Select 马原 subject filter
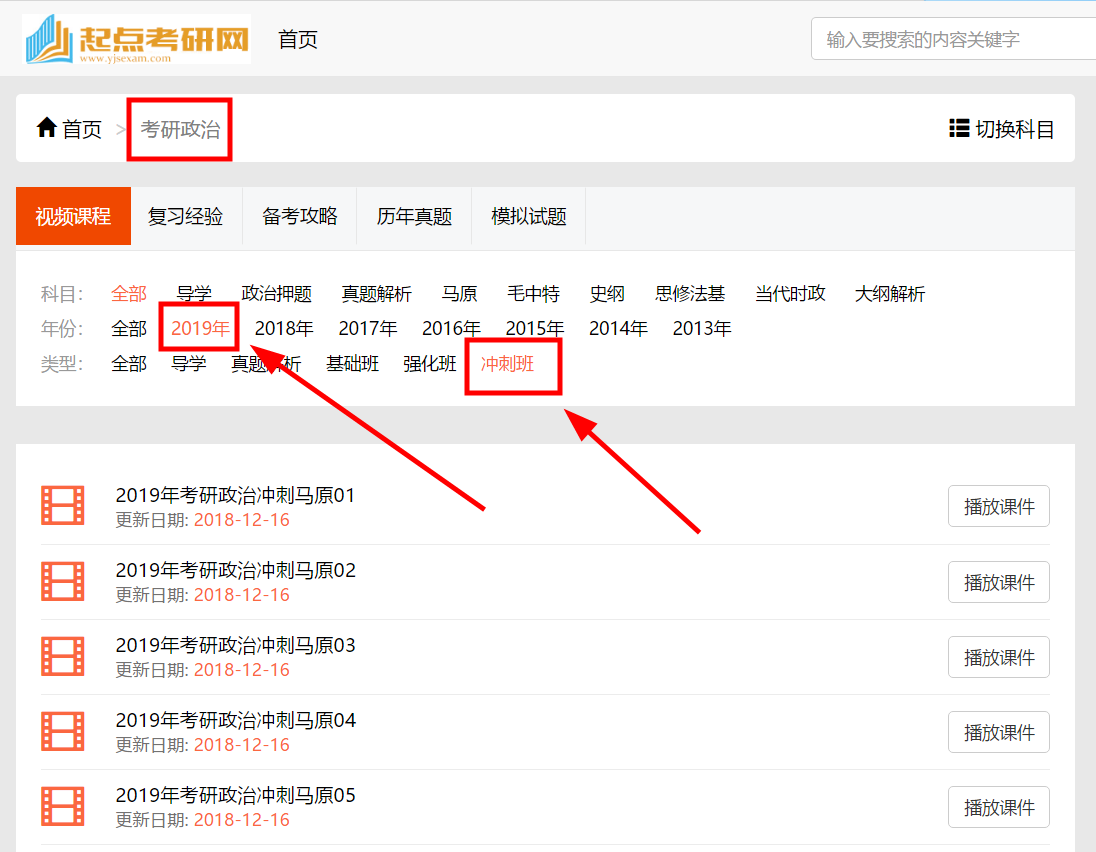1096x852 pixels. click(x=459, y=294)
